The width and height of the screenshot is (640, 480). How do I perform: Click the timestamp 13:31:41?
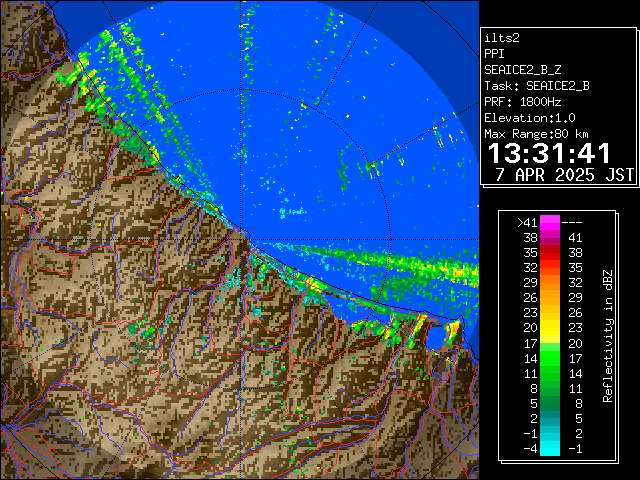coord(549,153)
